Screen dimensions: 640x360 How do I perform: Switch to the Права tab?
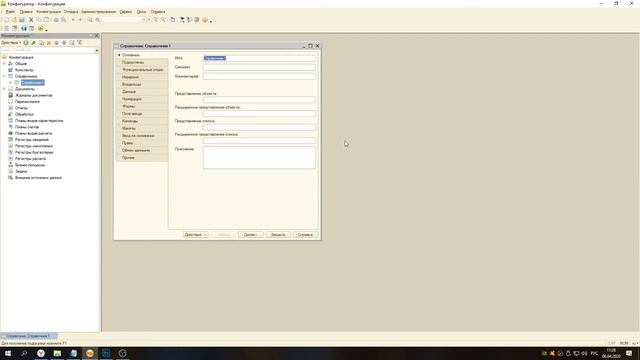142,143
